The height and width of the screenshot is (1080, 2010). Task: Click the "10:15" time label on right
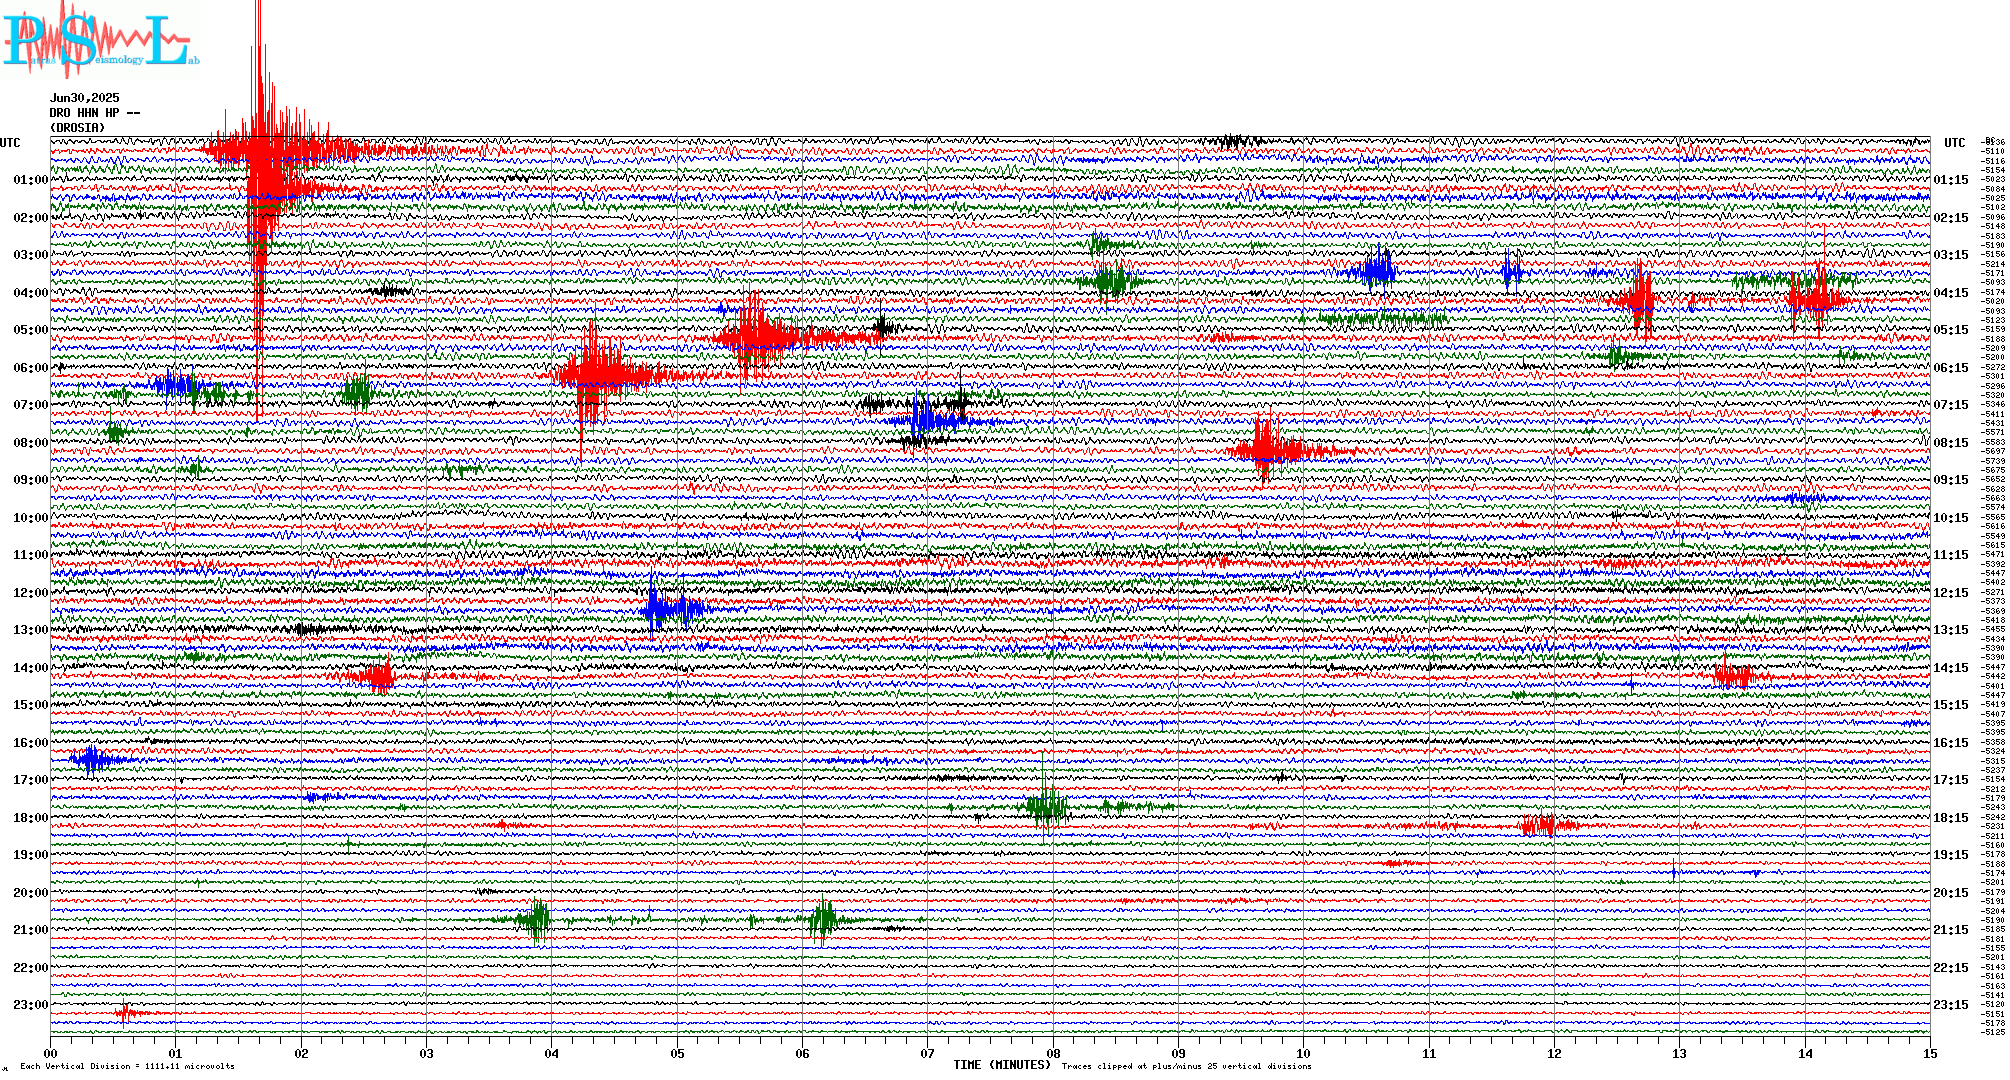[1951, 518]
